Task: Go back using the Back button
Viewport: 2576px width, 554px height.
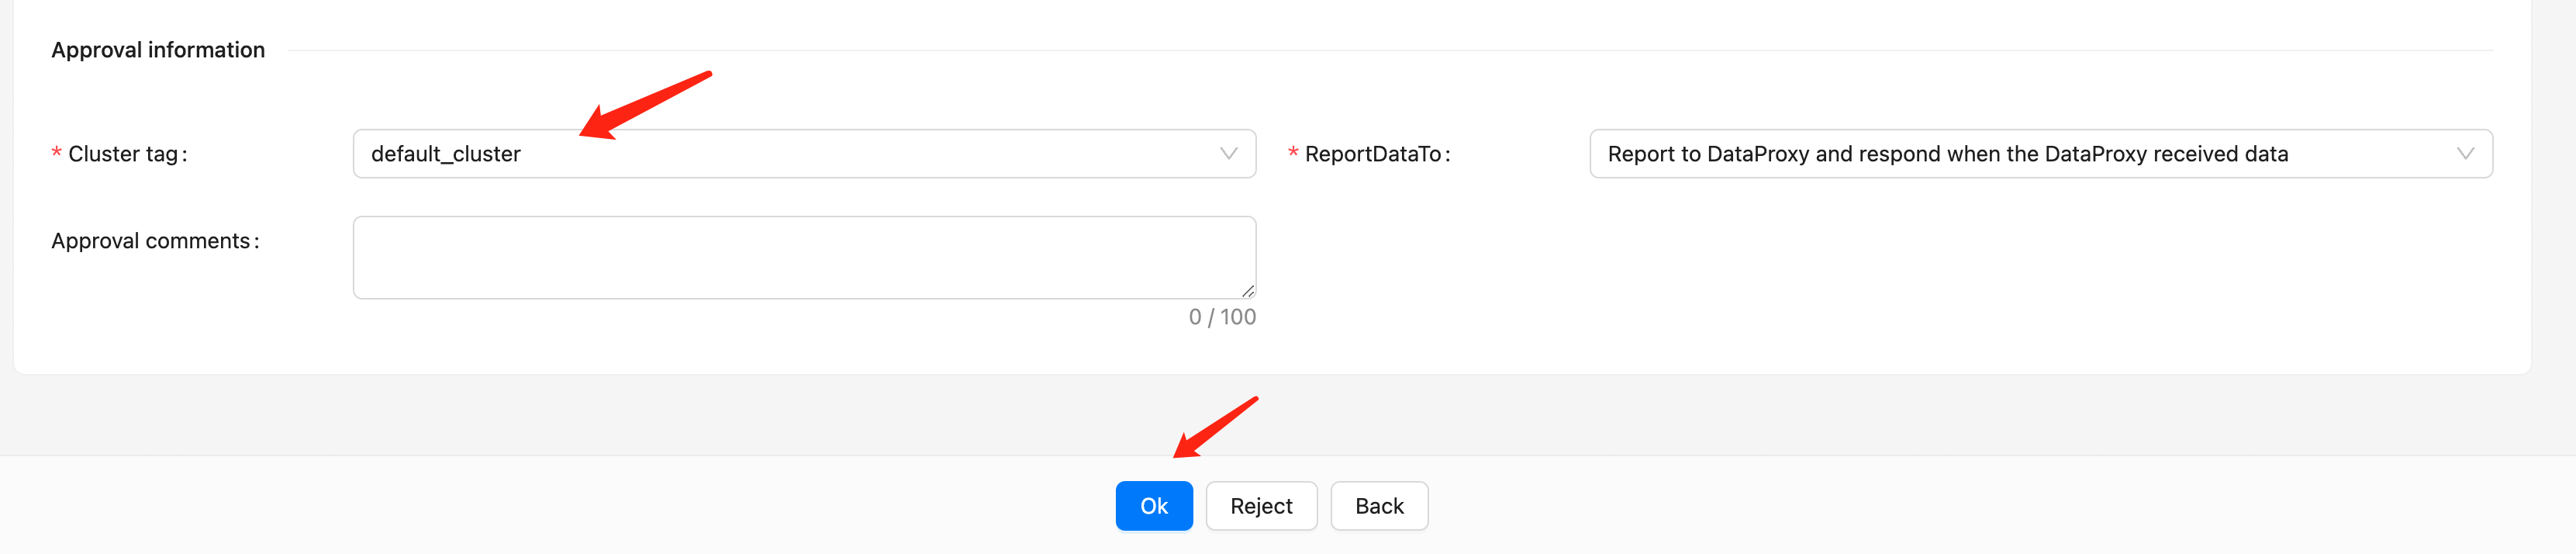Action: tap(1378, 506)
